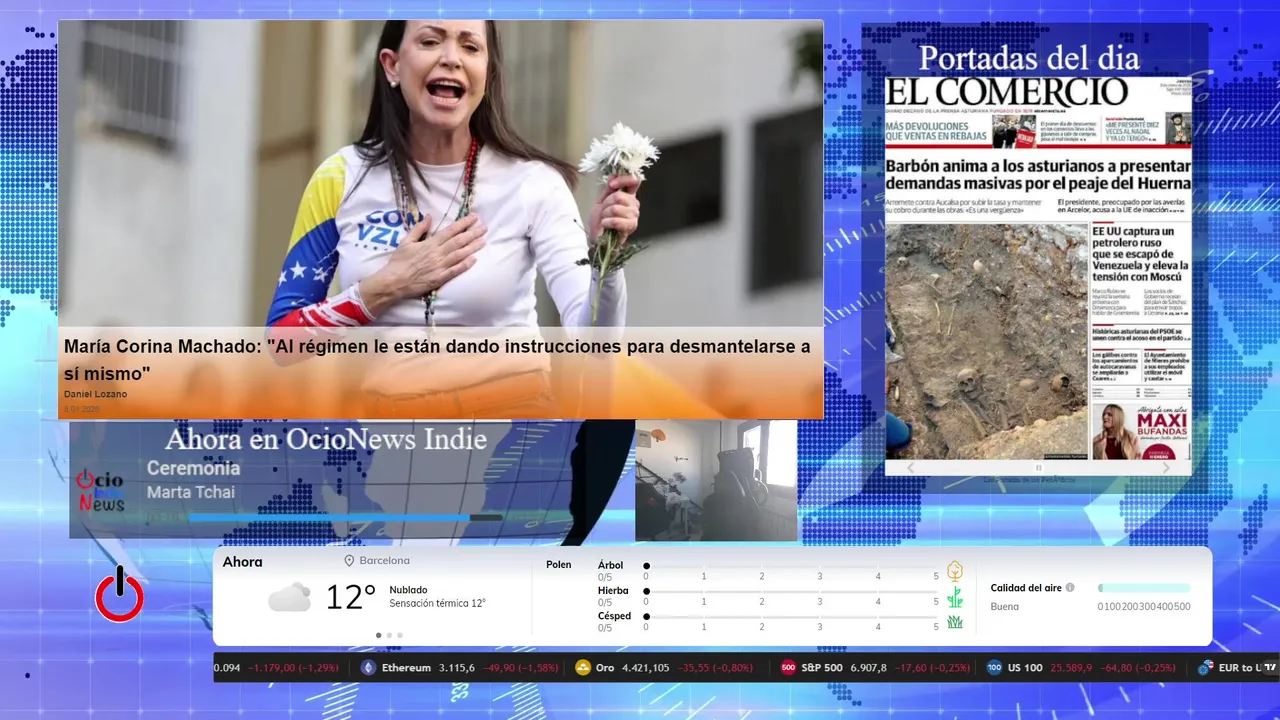
Task: Open the Calidad del aire info icon
Action: click(x=1070, y=588)
